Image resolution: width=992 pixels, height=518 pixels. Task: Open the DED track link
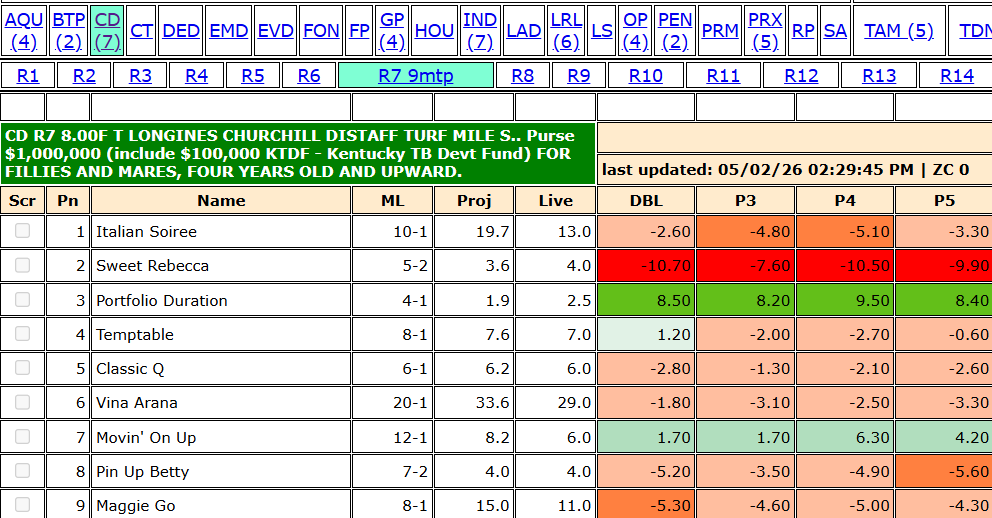point(181,30)
